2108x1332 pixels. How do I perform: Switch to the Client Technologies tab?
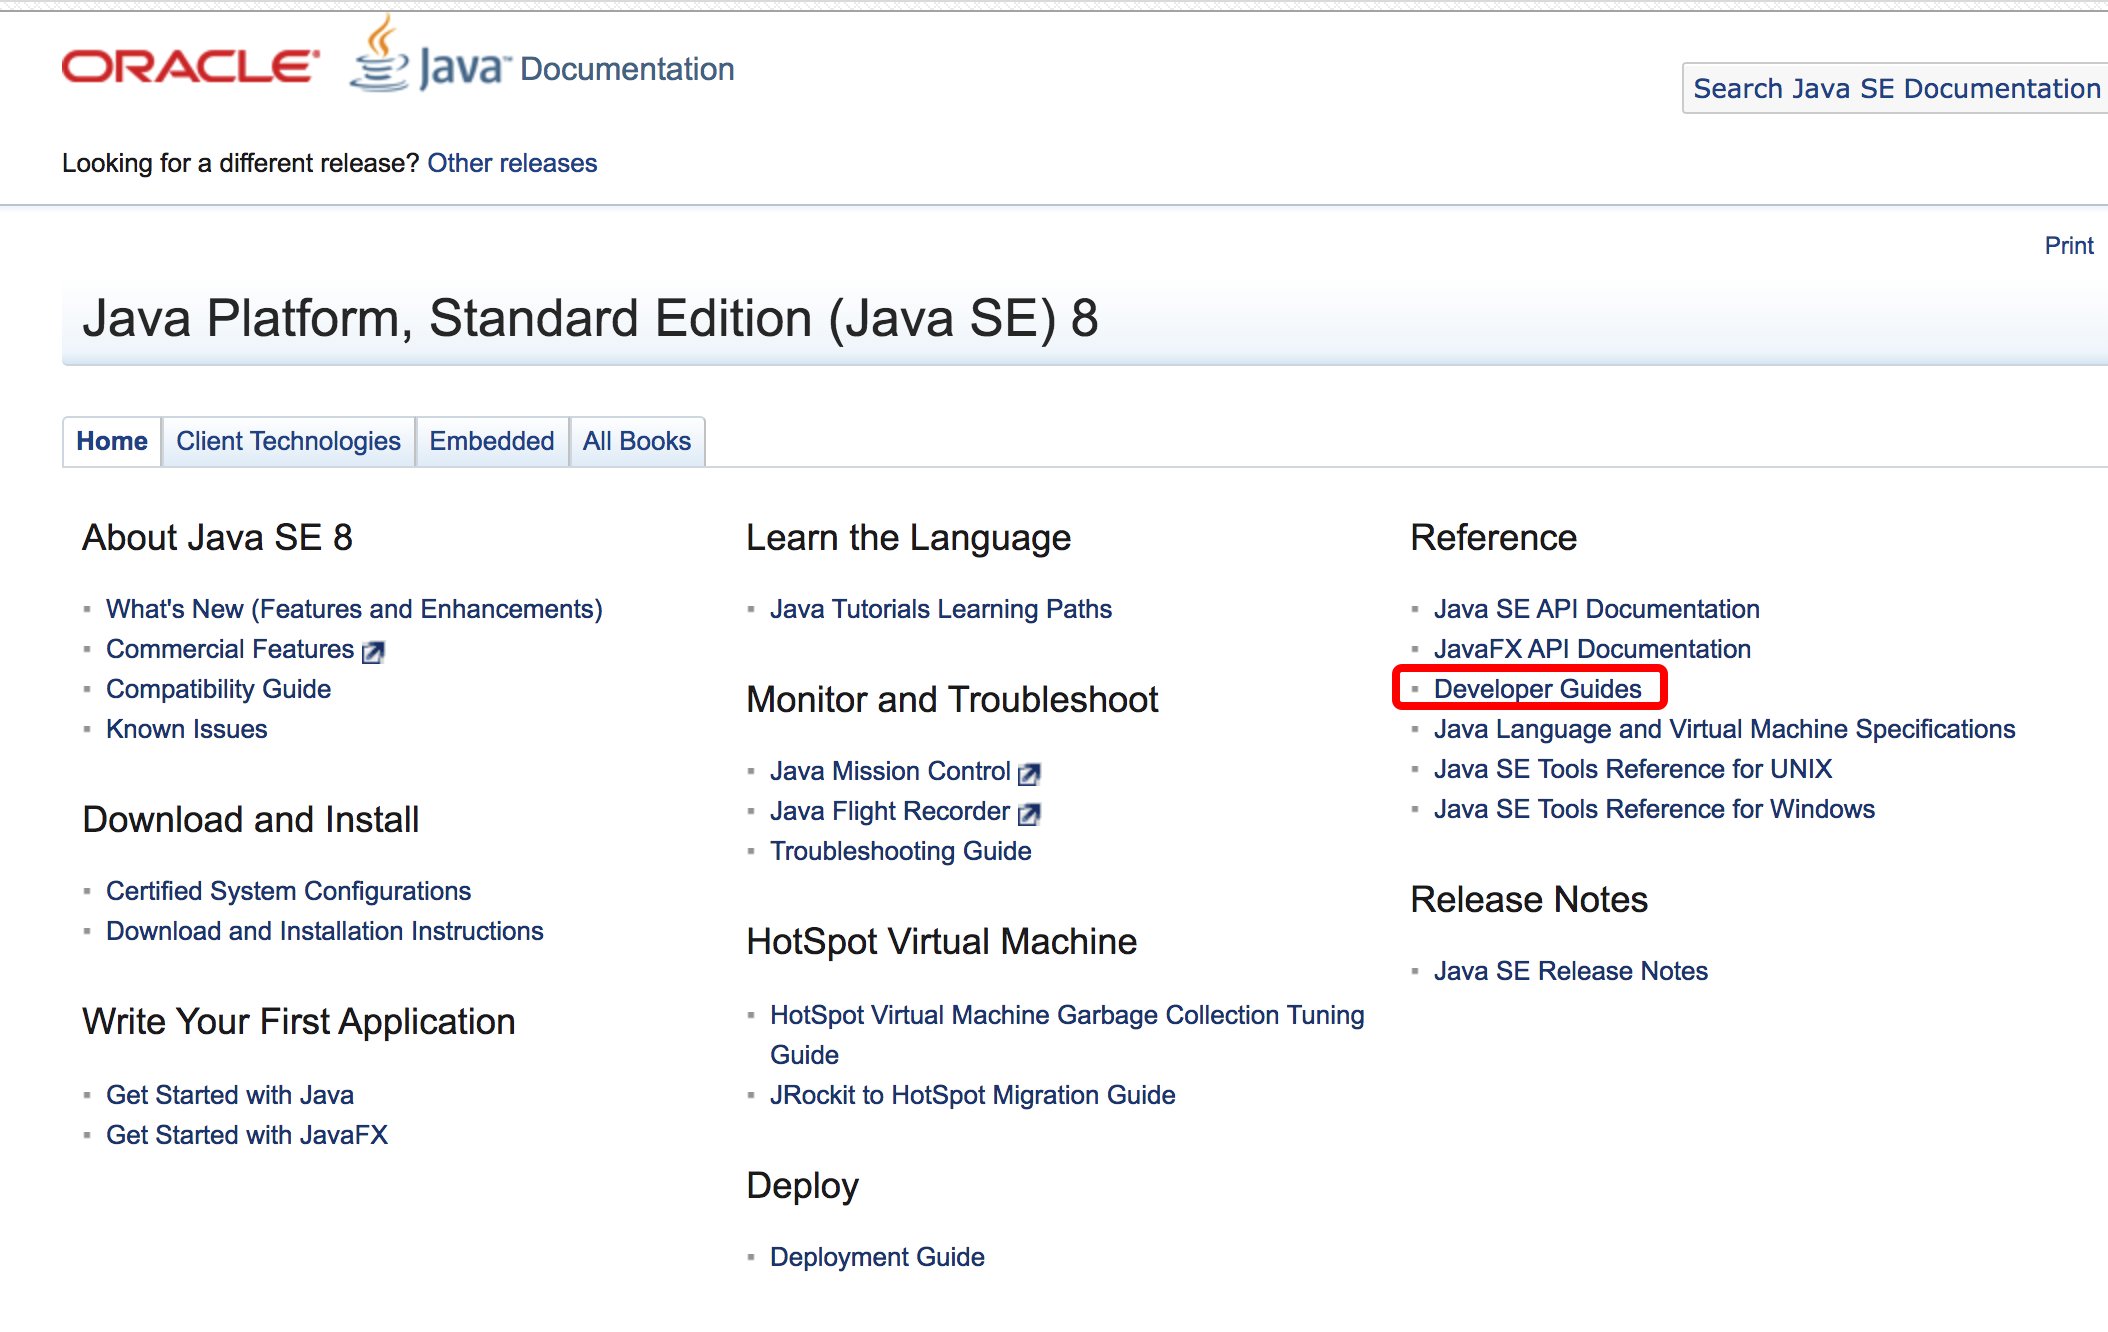click(288, 441)
